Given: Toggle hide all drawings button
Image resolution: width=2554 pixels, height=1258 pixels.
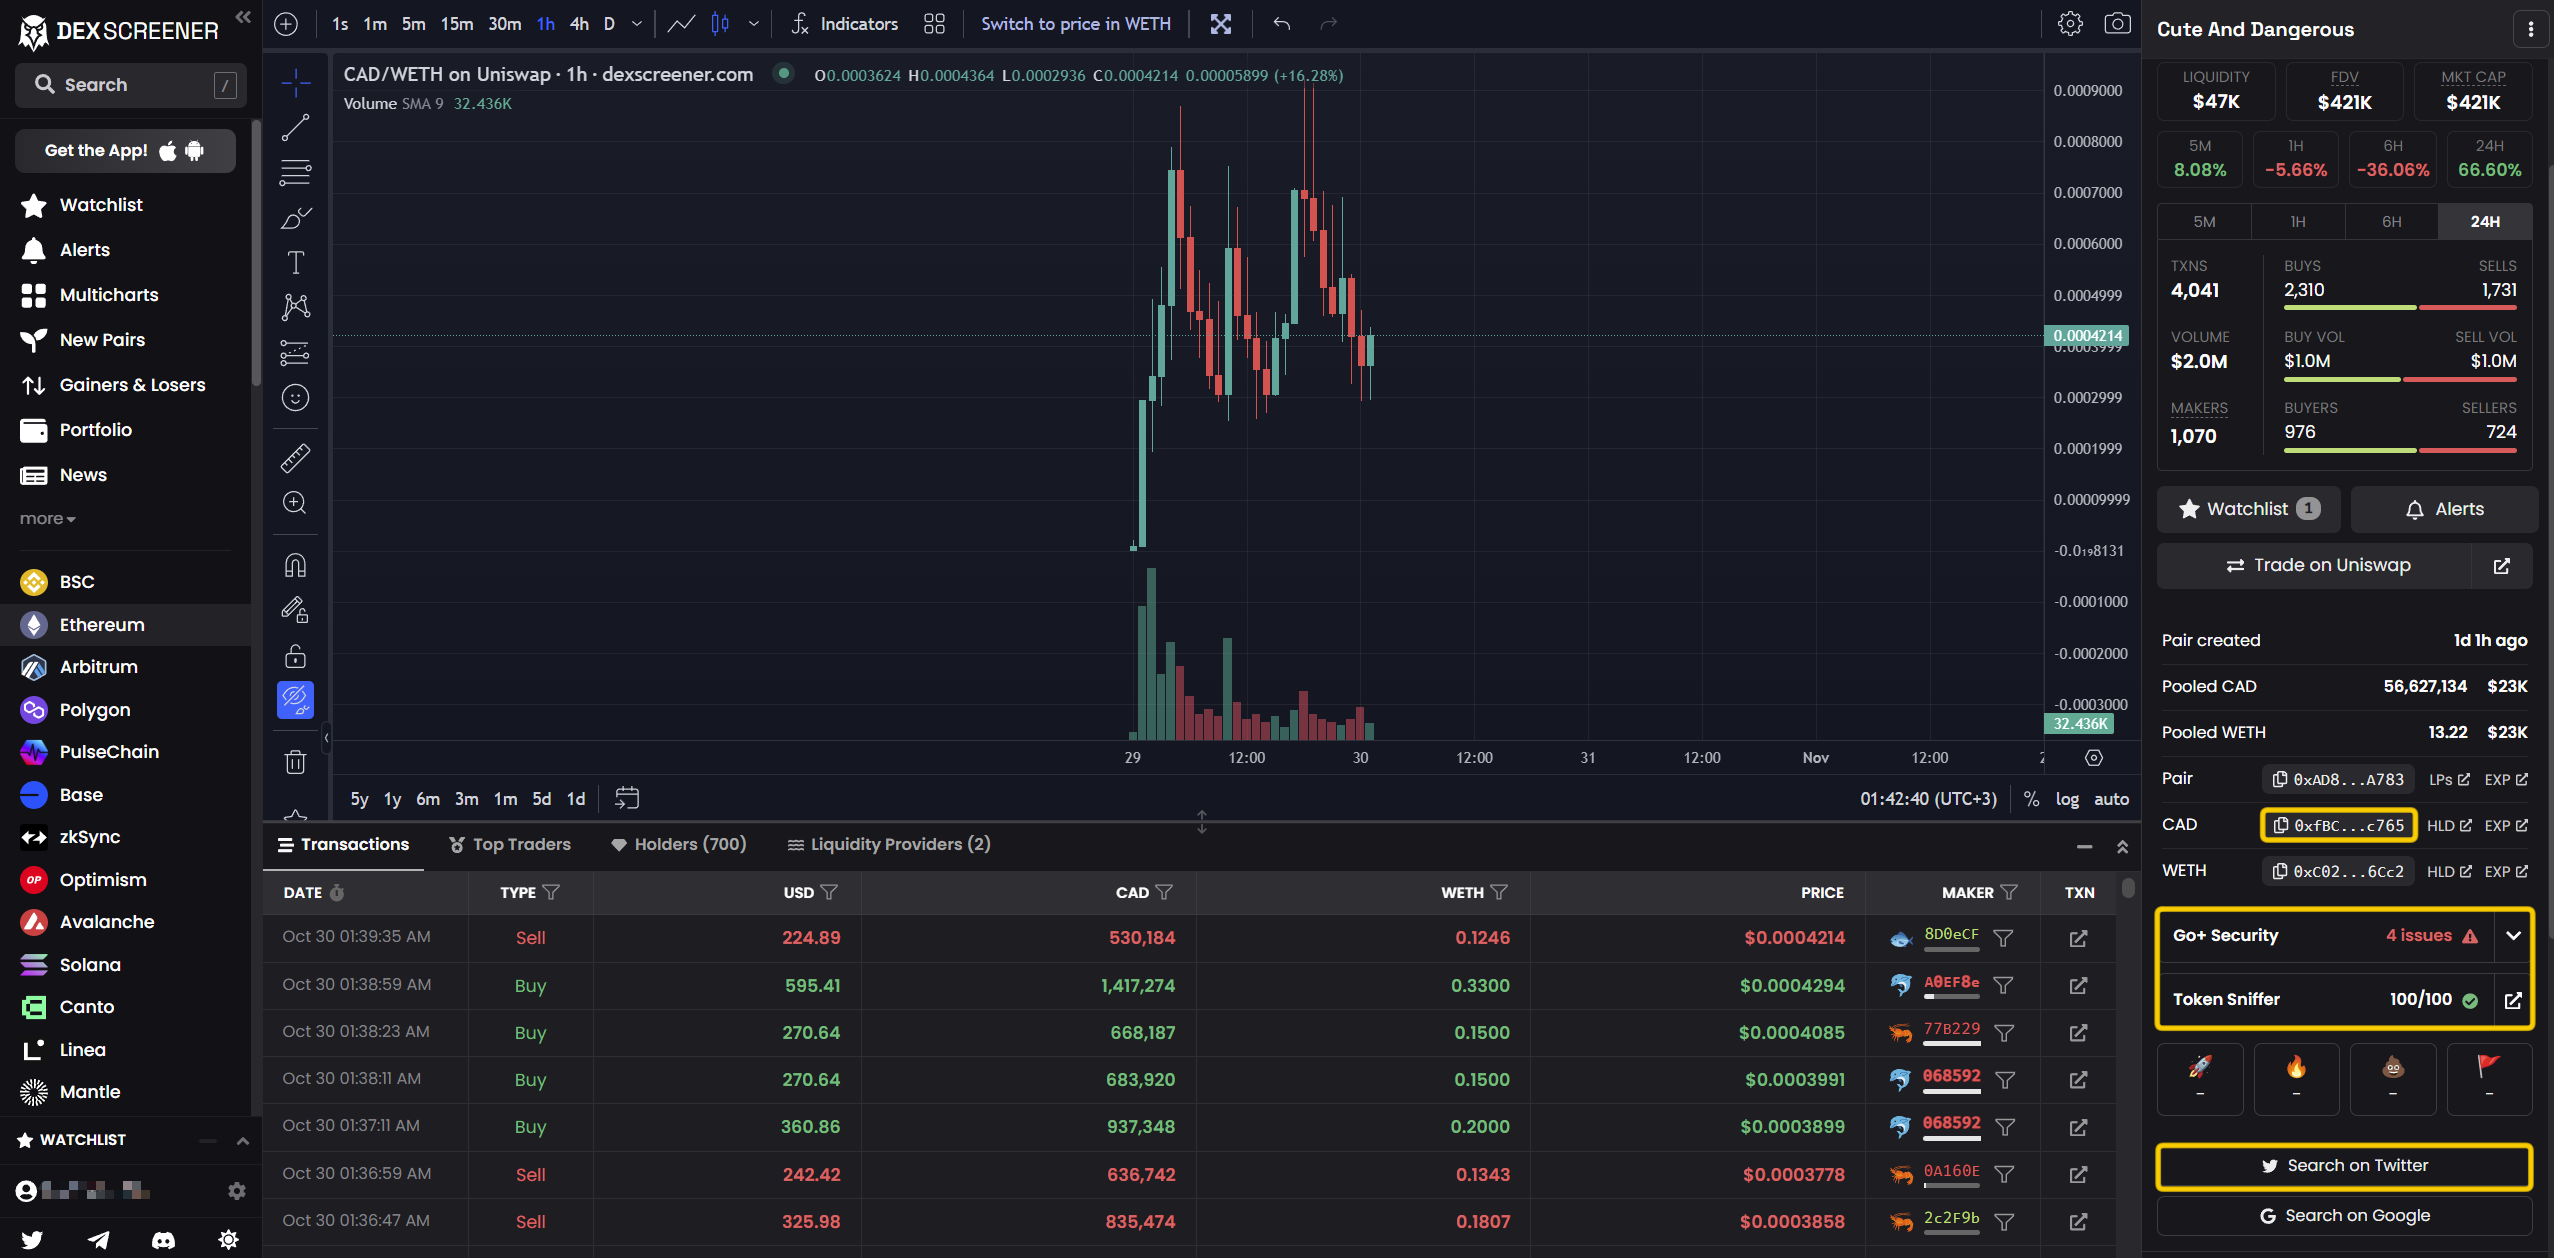Looking at the screenshot, I should click(x=295, y=700).
